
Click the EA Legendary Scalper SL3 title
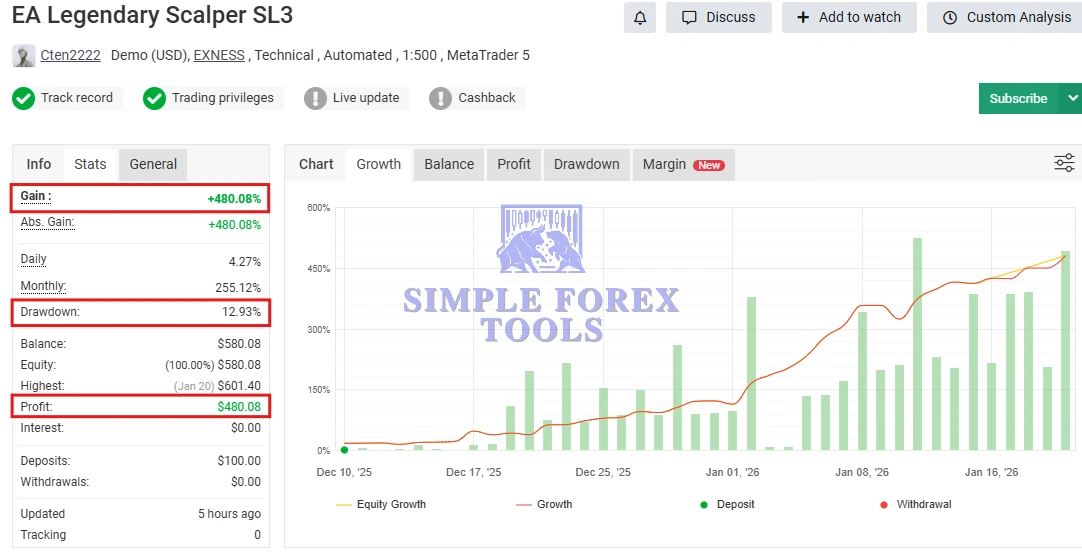pyautogui.click(x=153, y=15)
